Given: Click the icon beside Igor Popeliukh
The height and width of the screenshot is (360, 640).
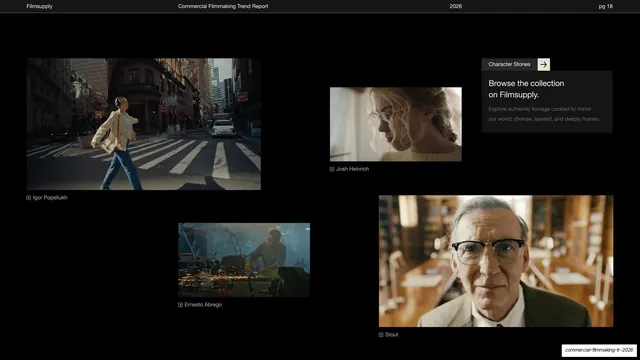Looking at the screenshot, I should 29,198.
